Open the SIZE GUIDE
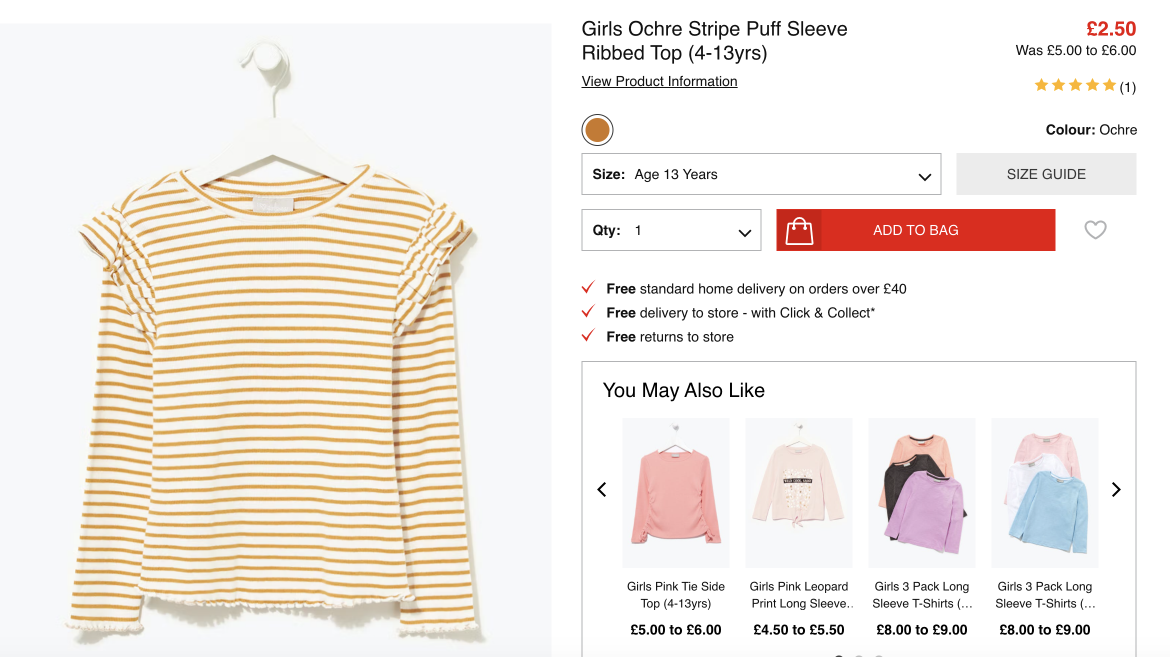This screenshot has width=1170, height=657. [1046, 174]
